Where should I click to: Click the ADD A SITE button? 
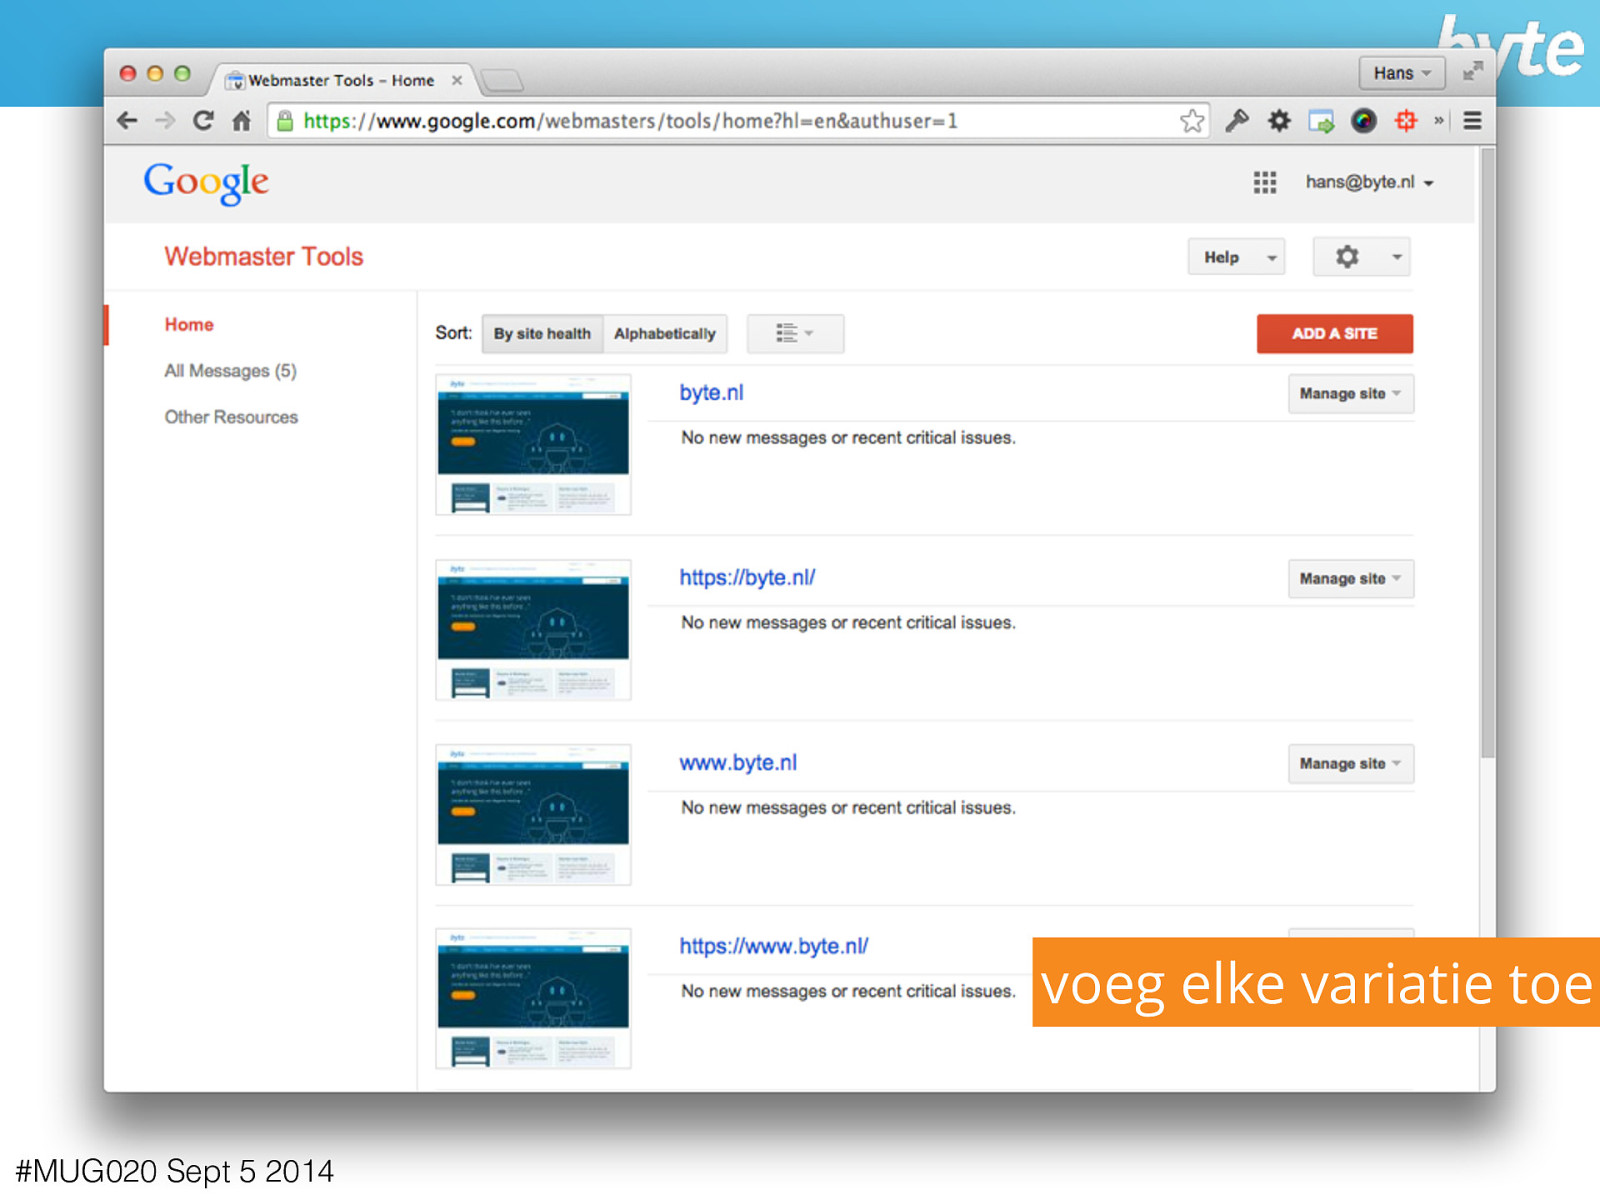point(1334,334)
